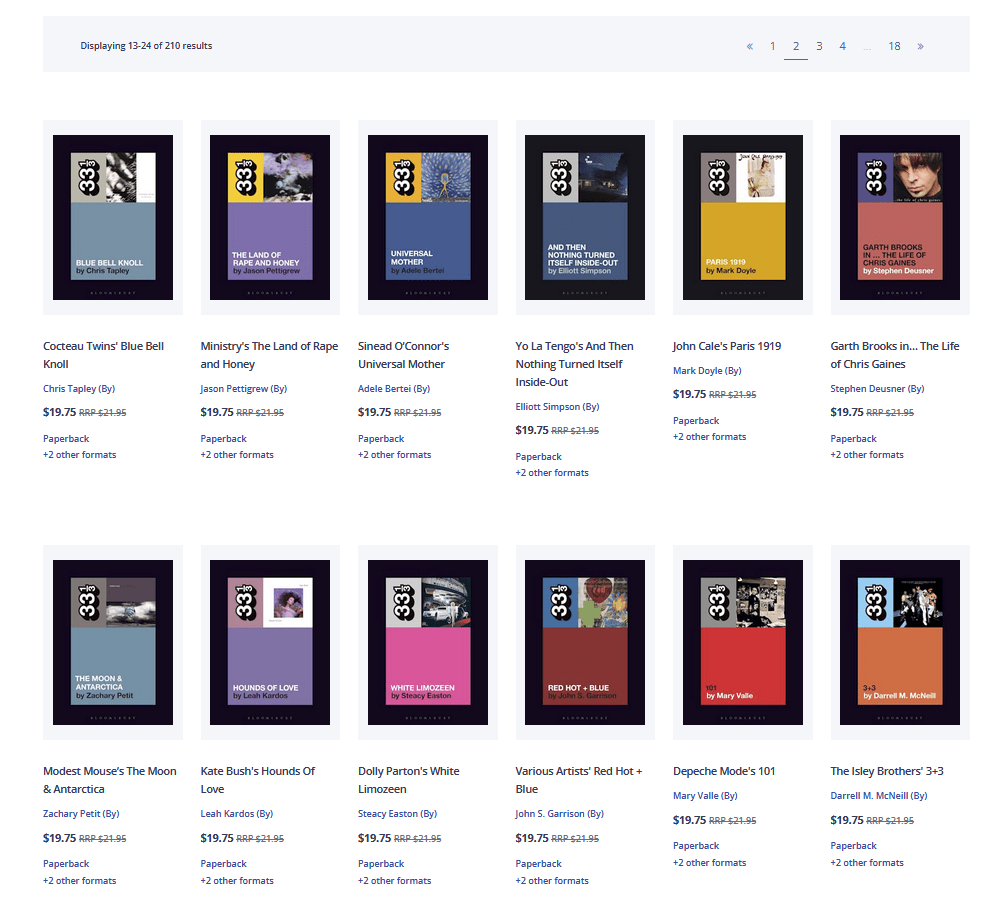The height and width of the screenshot is (922, 1002).
Task: Open Modest Mouse's The Moon & Antarctica
Action: pyautogui.click(x=109, y=780)
